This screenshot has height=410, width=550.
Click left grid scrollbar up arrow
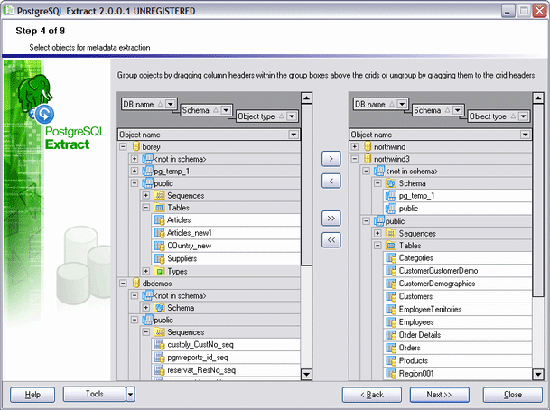click(x=307, y=98)
